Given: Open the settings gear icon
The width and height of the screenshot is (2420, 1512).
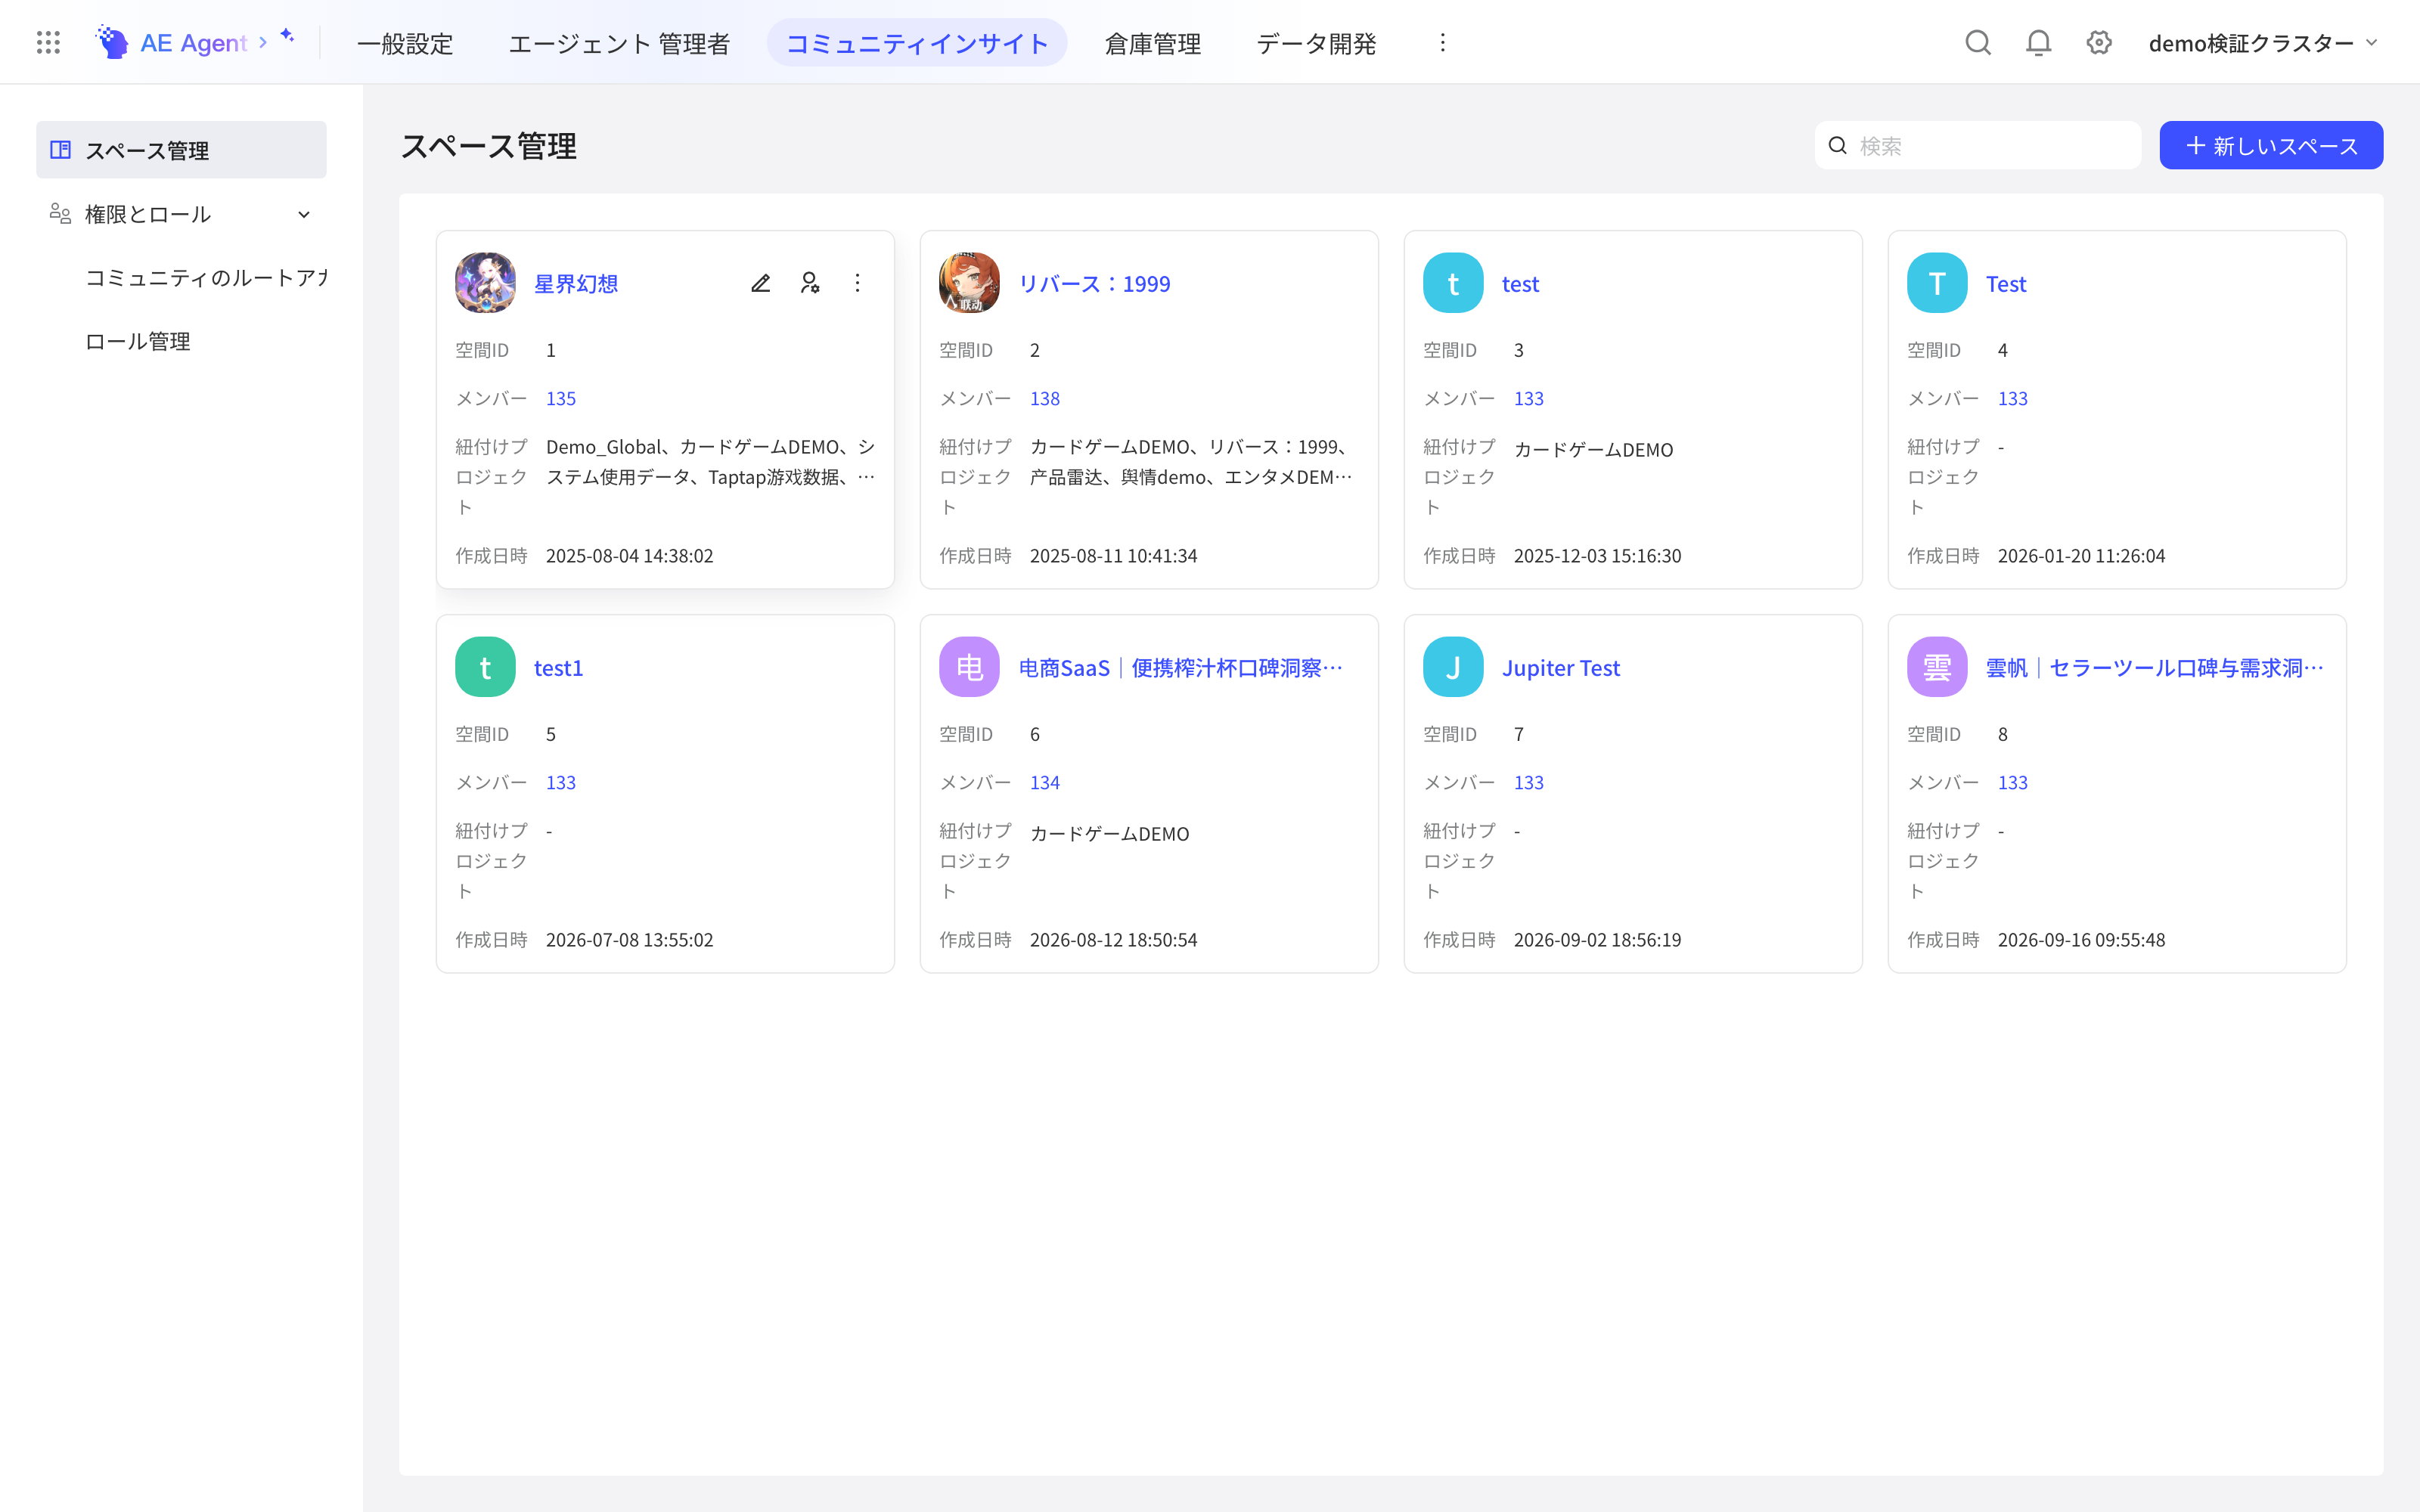Looking at the screenshot, I should point(2099,42).
